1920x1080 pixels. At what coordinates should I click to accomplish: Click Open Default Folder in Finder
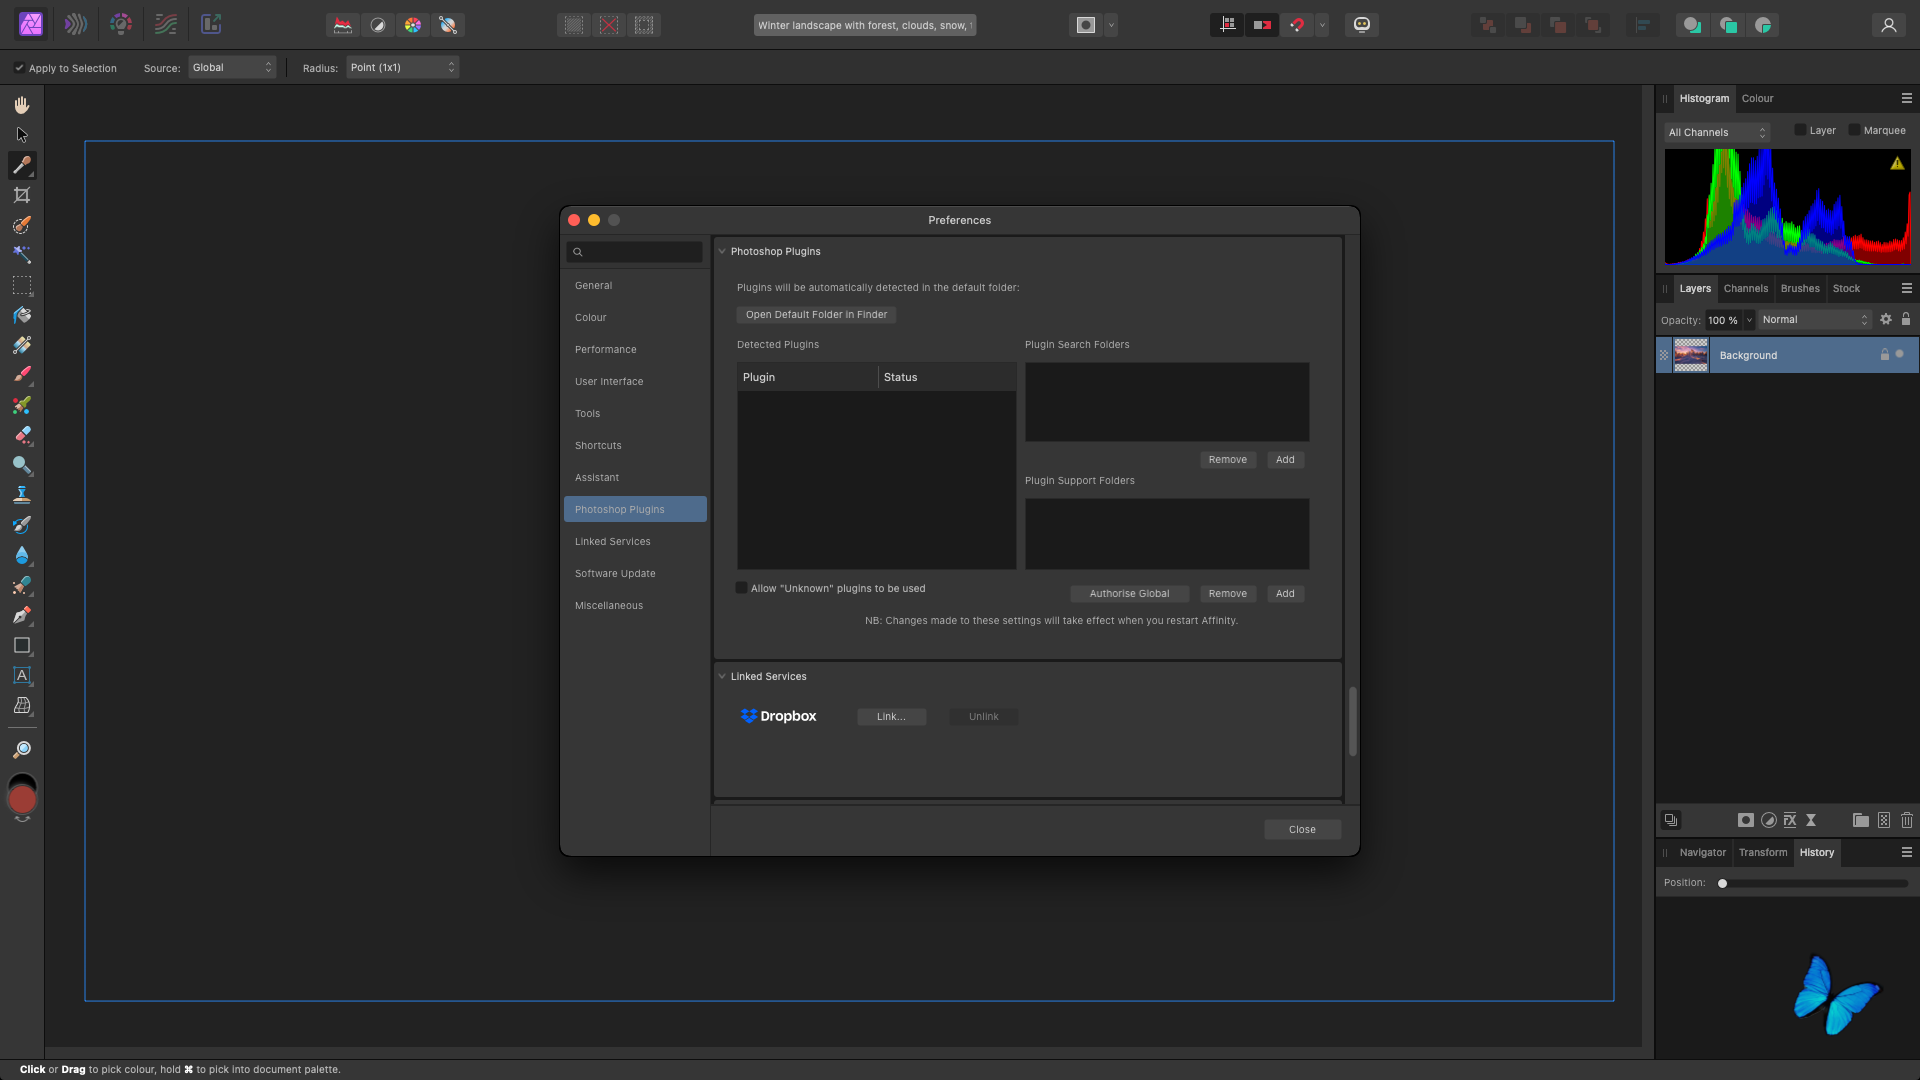[816, 315]
